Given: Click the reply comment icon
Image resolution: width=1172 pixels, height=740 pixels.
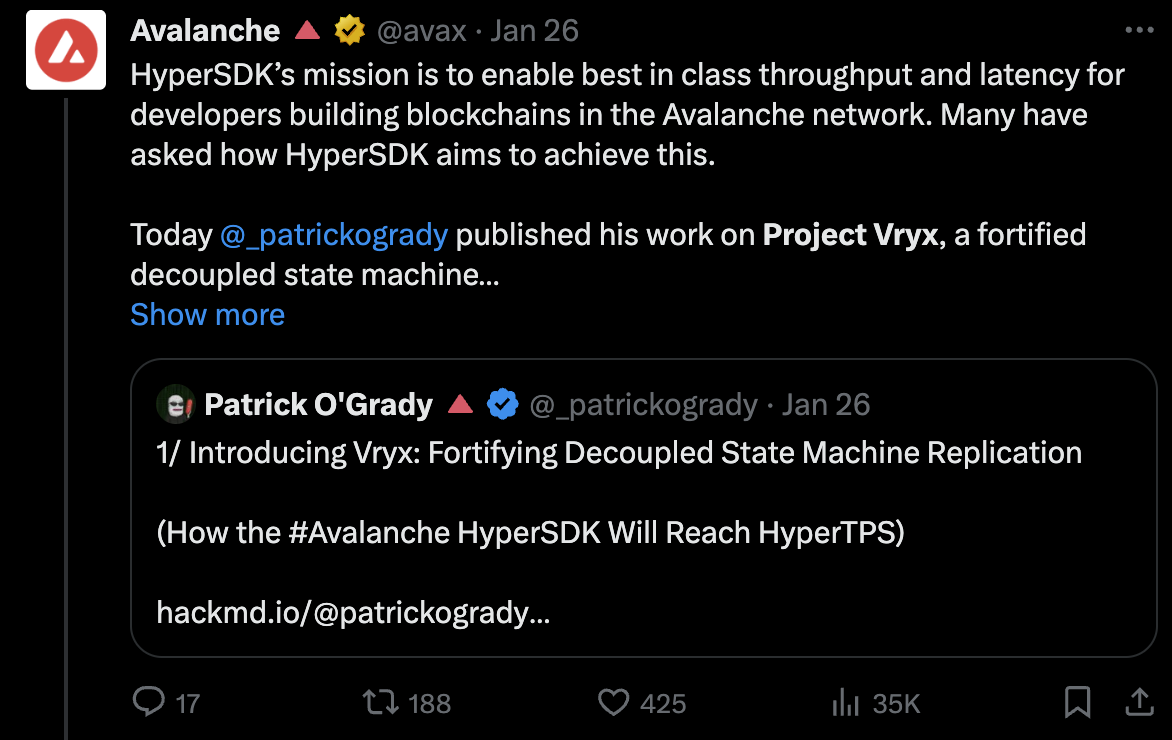Looking at the screenshot, I should (149, 702).
